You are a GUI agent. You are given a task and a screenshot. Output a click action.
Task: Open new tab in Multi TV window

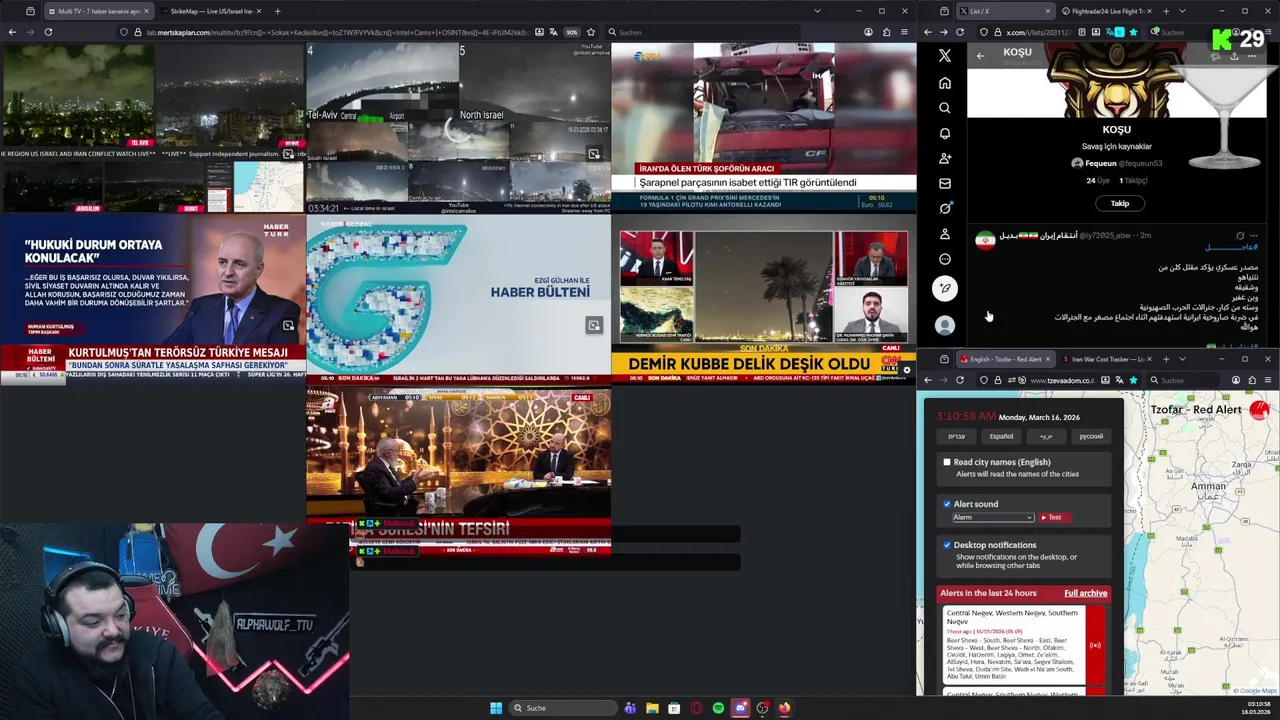coord(277,11)
